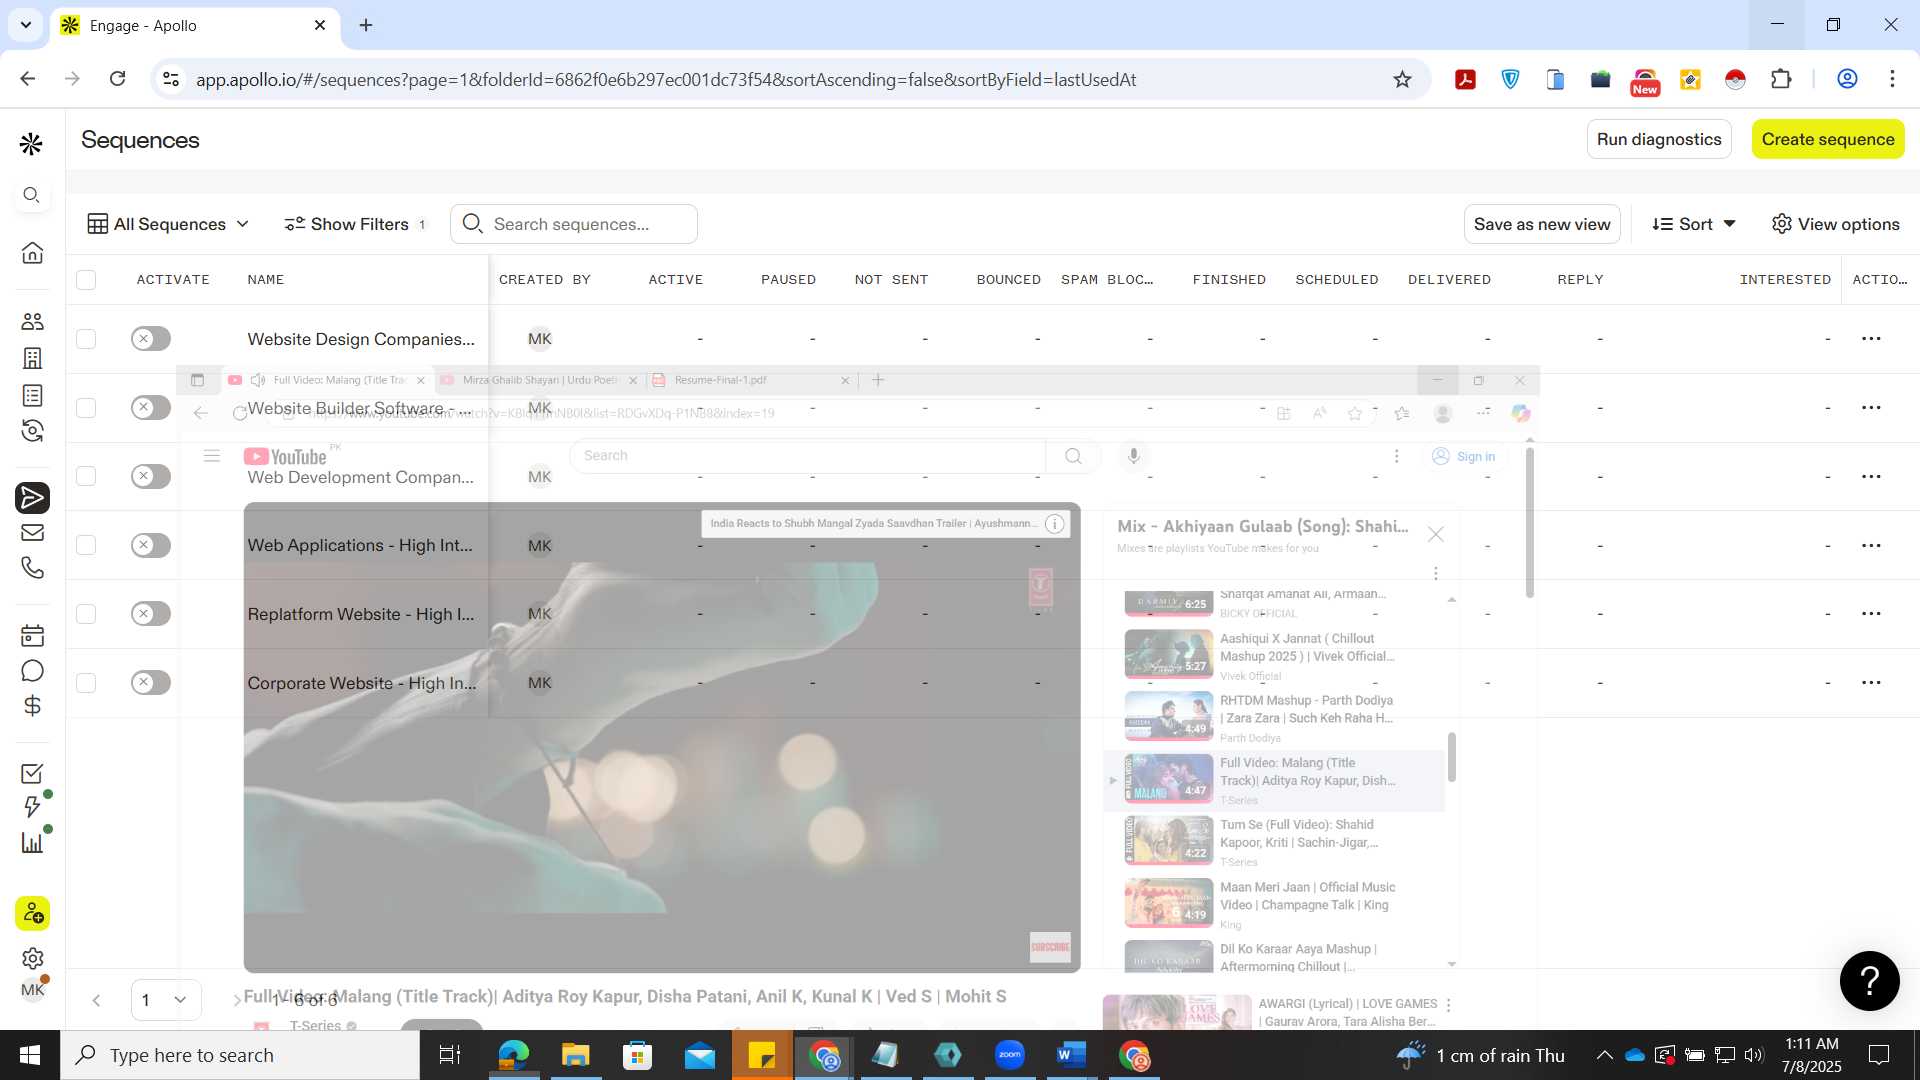Open Conversations chat bubble icon
The height and width of the screenshot is (1080, 1920).
click(x=32, y=671)
